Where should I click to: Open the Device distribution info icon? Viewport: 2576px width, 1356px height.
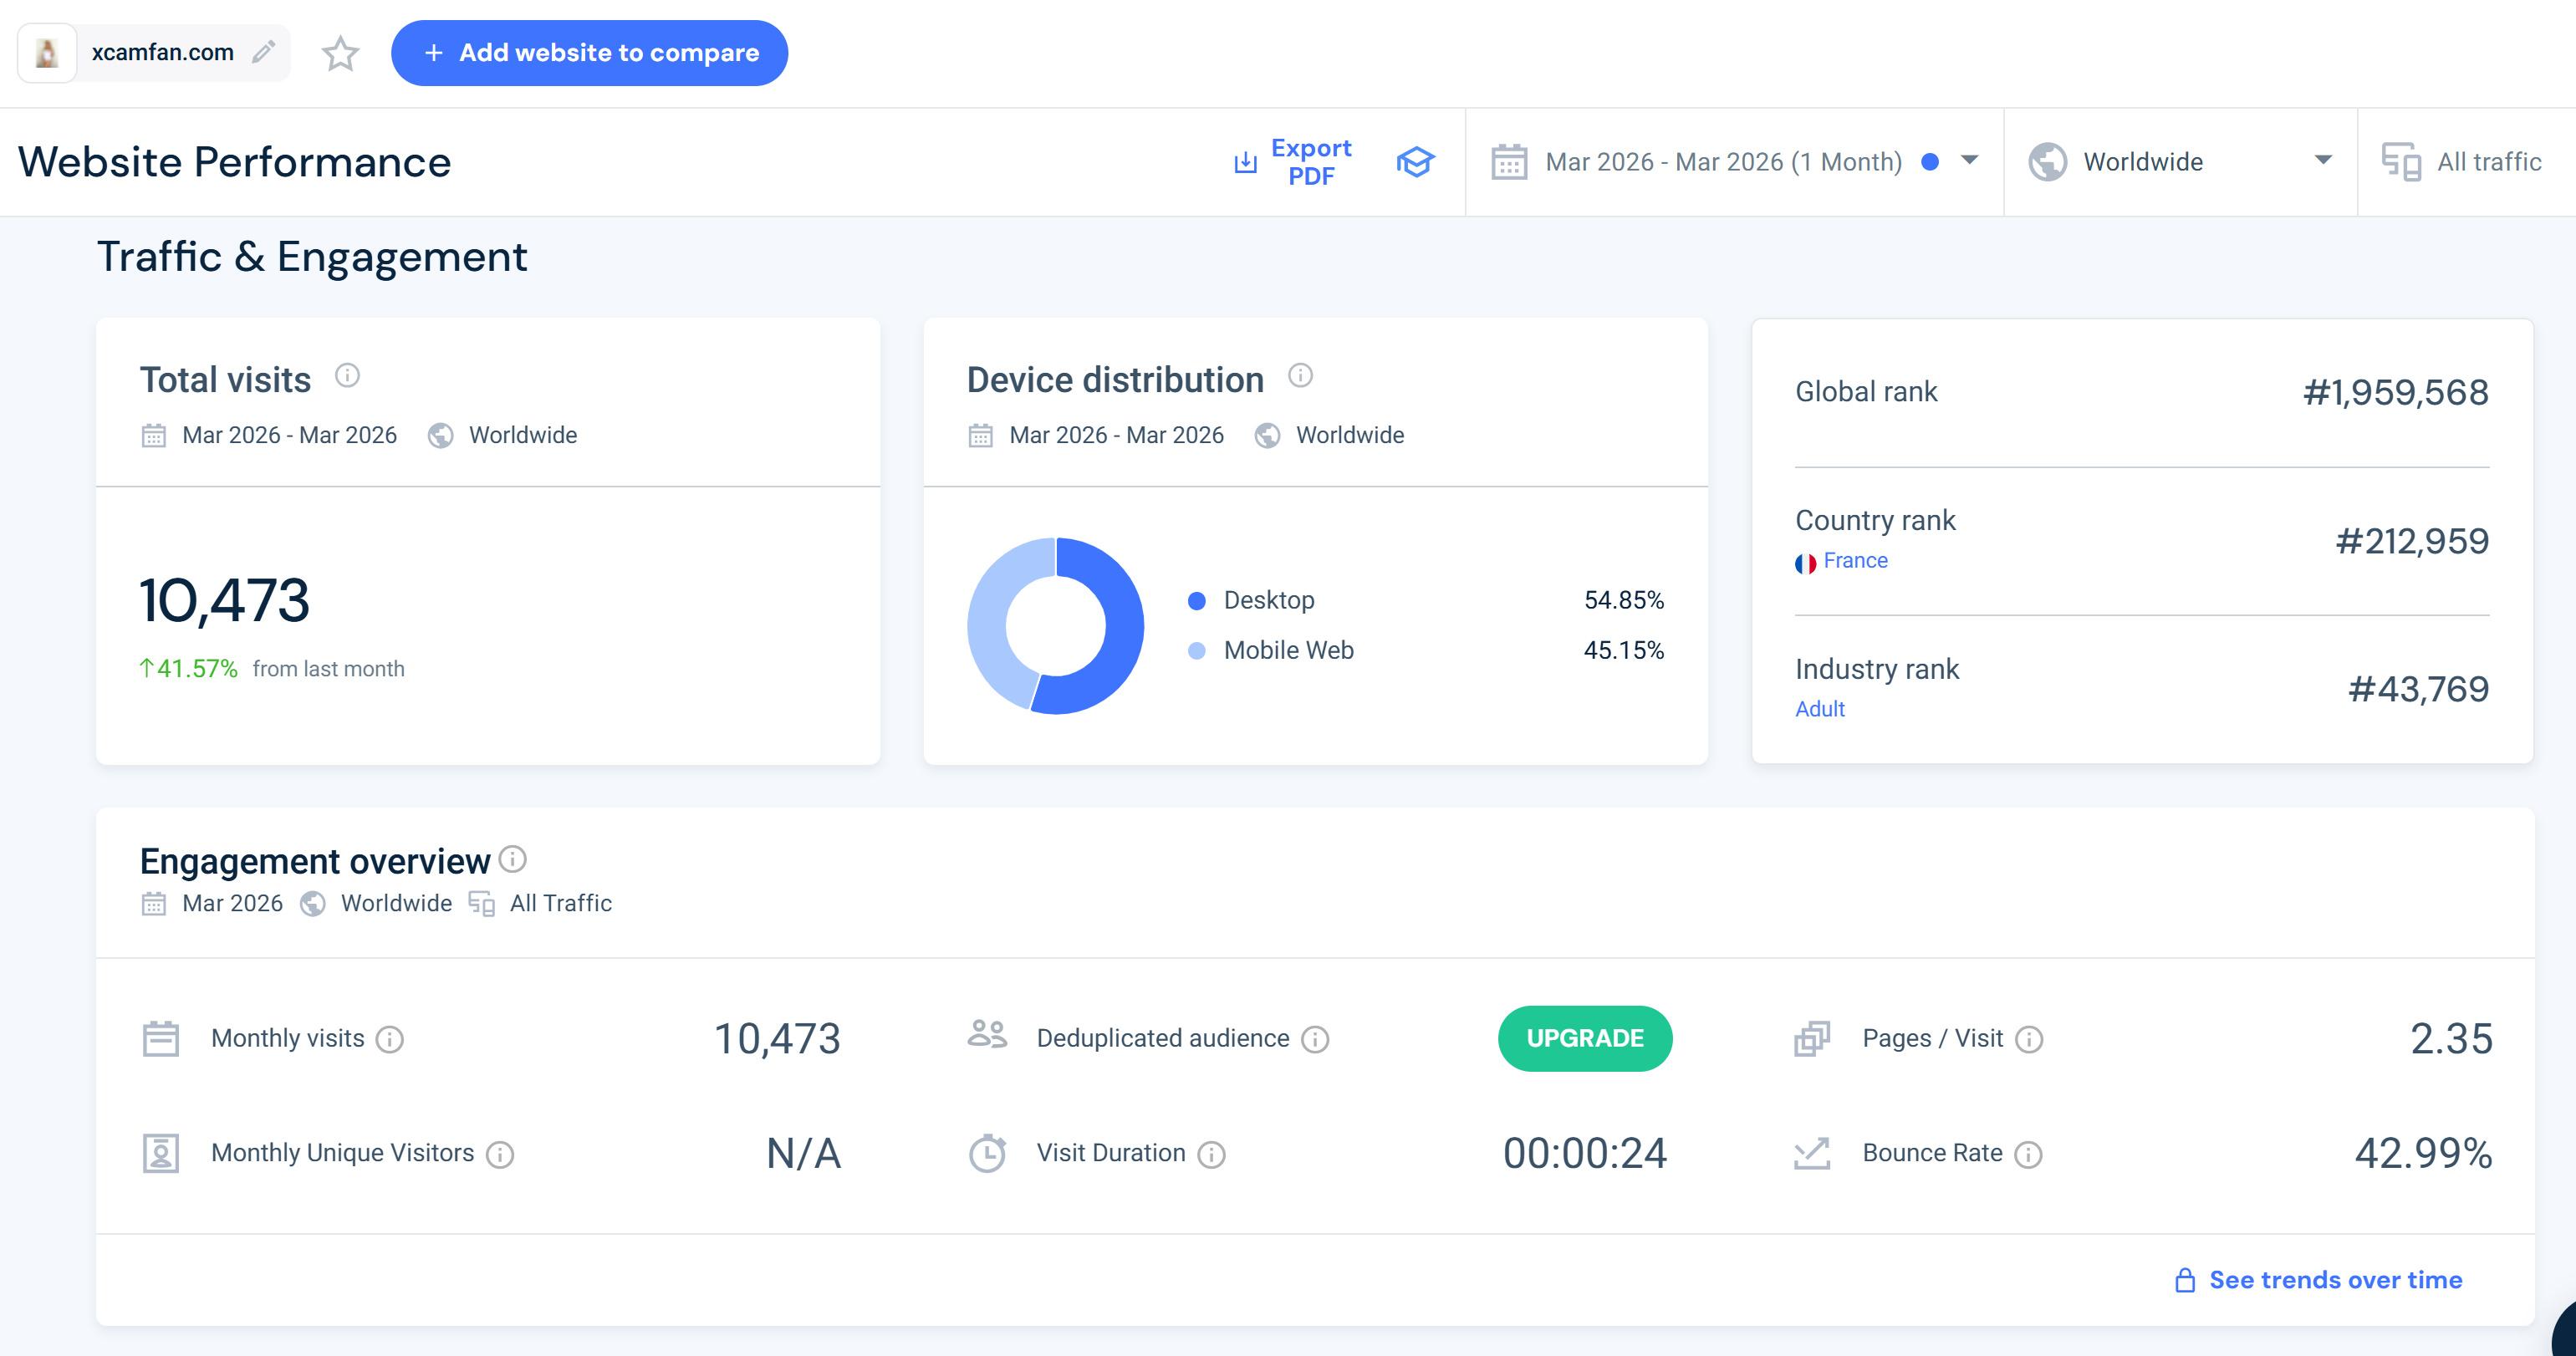pyautogui.click(x=1300, y=376)
